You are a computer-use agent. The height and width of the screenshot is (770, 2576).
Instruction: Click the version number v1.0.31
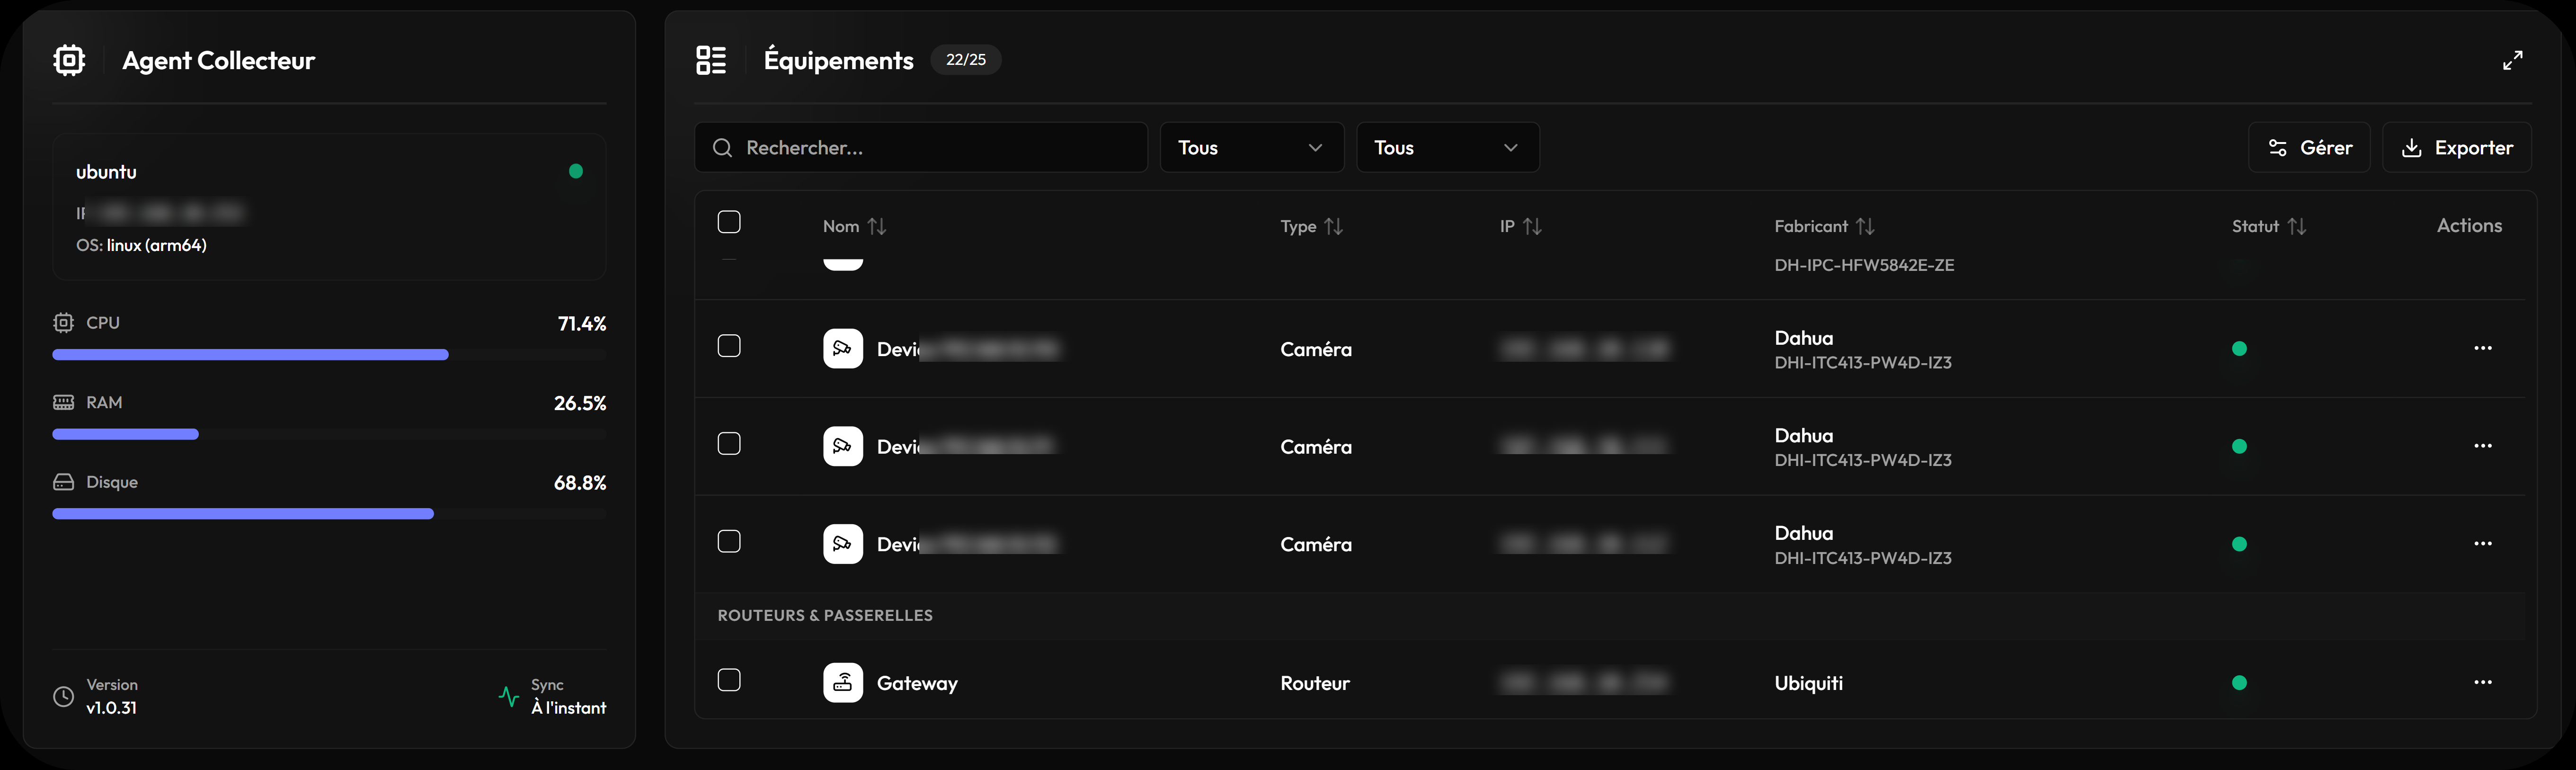tap(111, 708)
